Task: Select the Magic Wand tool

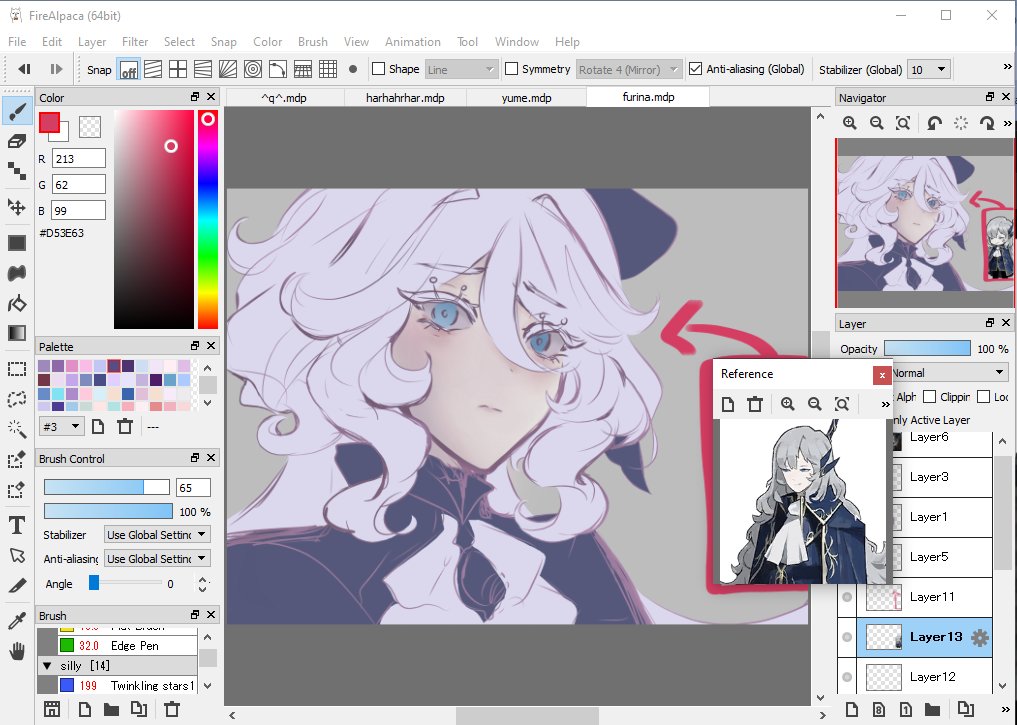Action: click(18, 429)
